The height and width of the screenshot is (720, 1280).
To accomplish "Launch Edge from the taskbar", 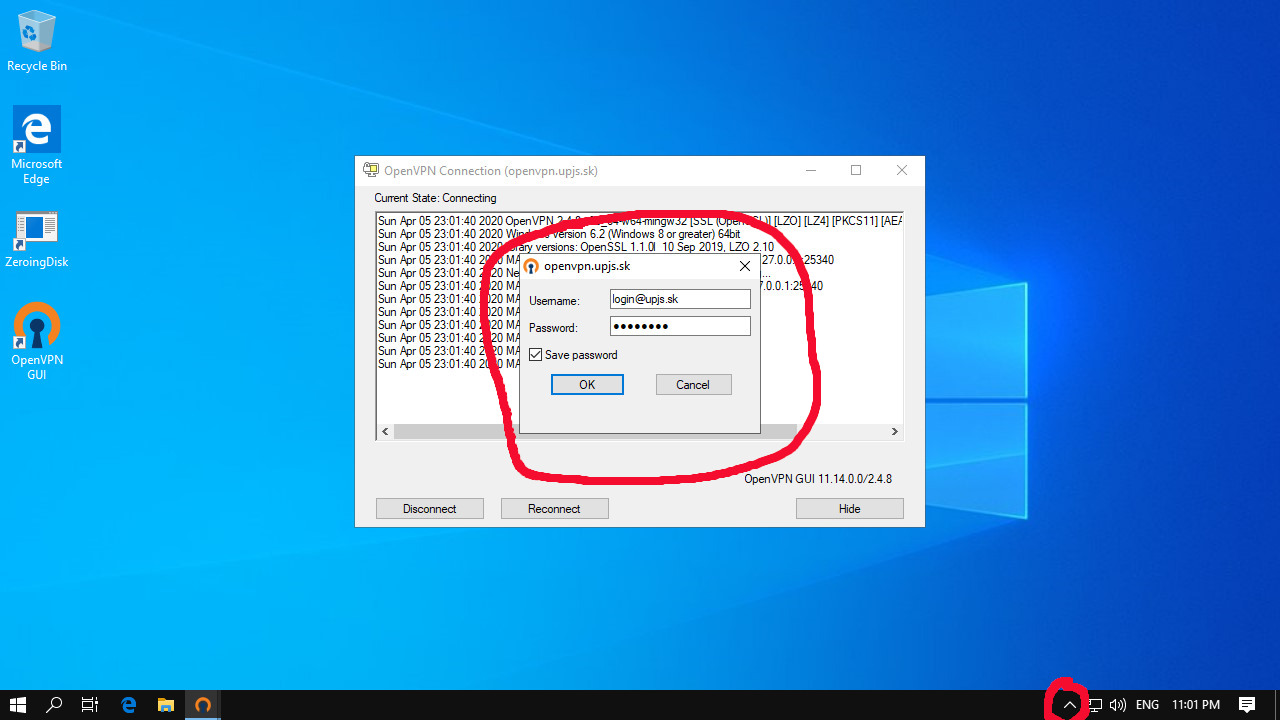I will pos(129,705).
